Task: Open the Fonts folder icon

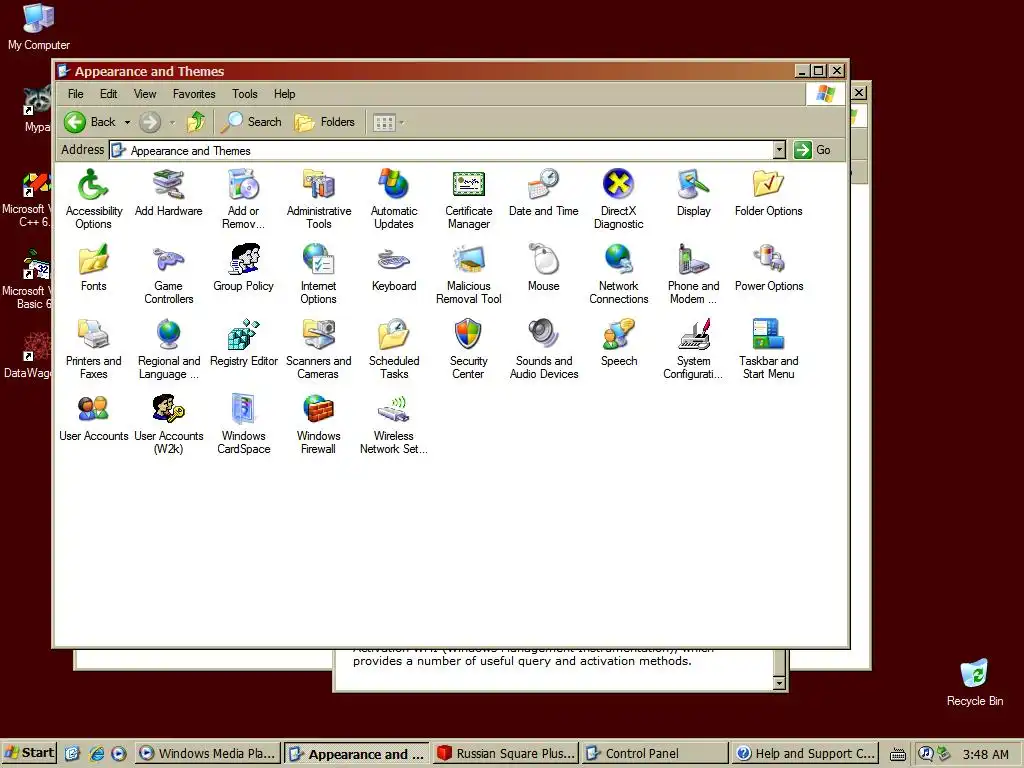Action: (x=93, y=268)
